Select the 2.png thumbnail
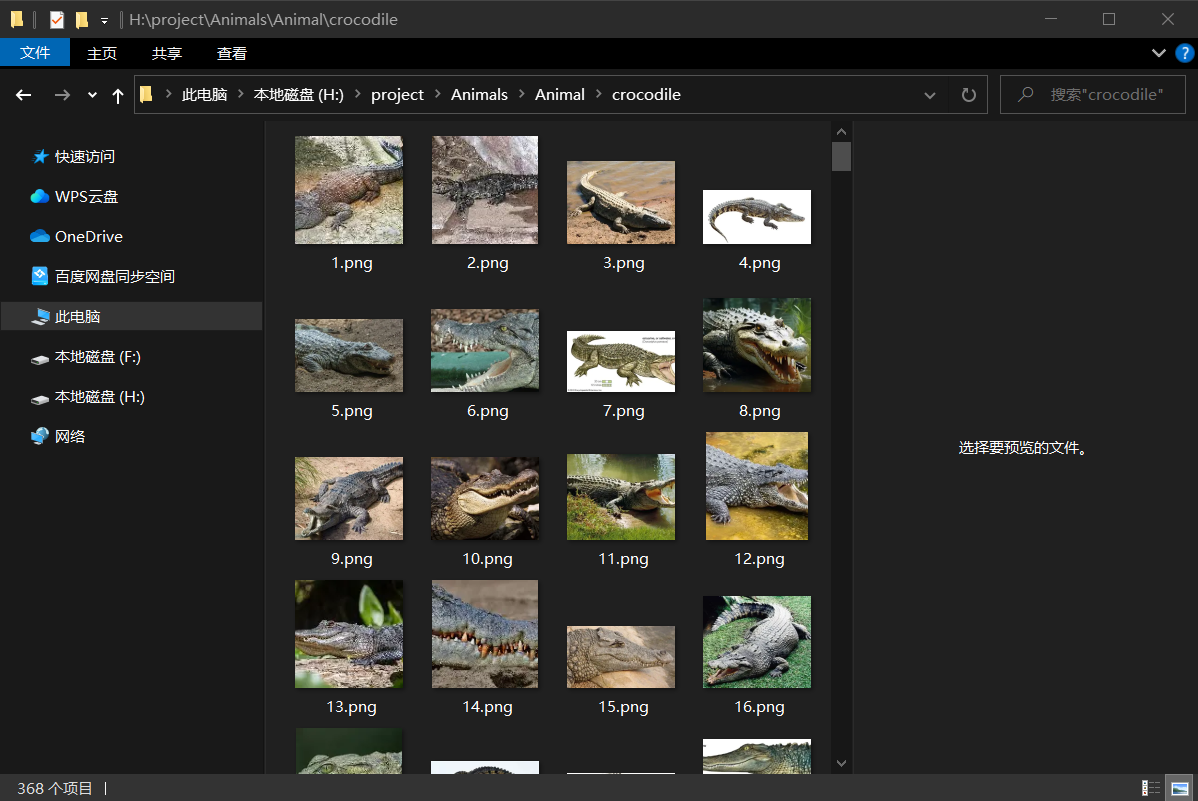The width and height of the screenshot is (1198, 801). click(x=485, y=190)
